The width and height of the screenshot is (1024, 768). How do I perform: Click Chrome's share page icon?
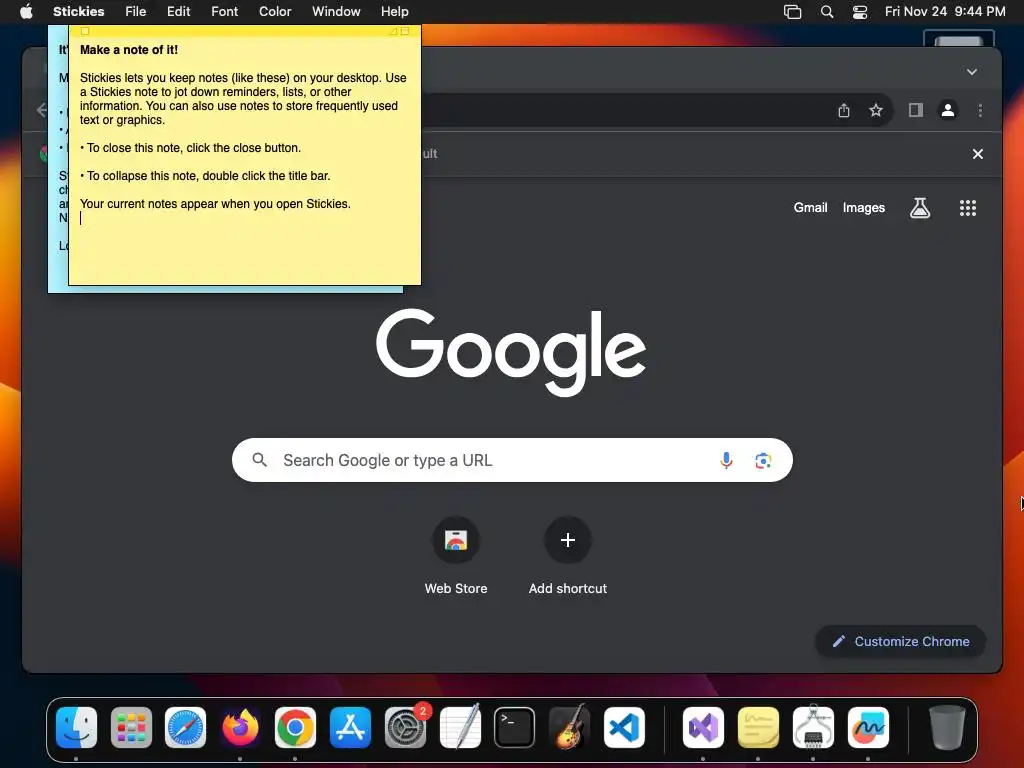click(x=844, y=110)
